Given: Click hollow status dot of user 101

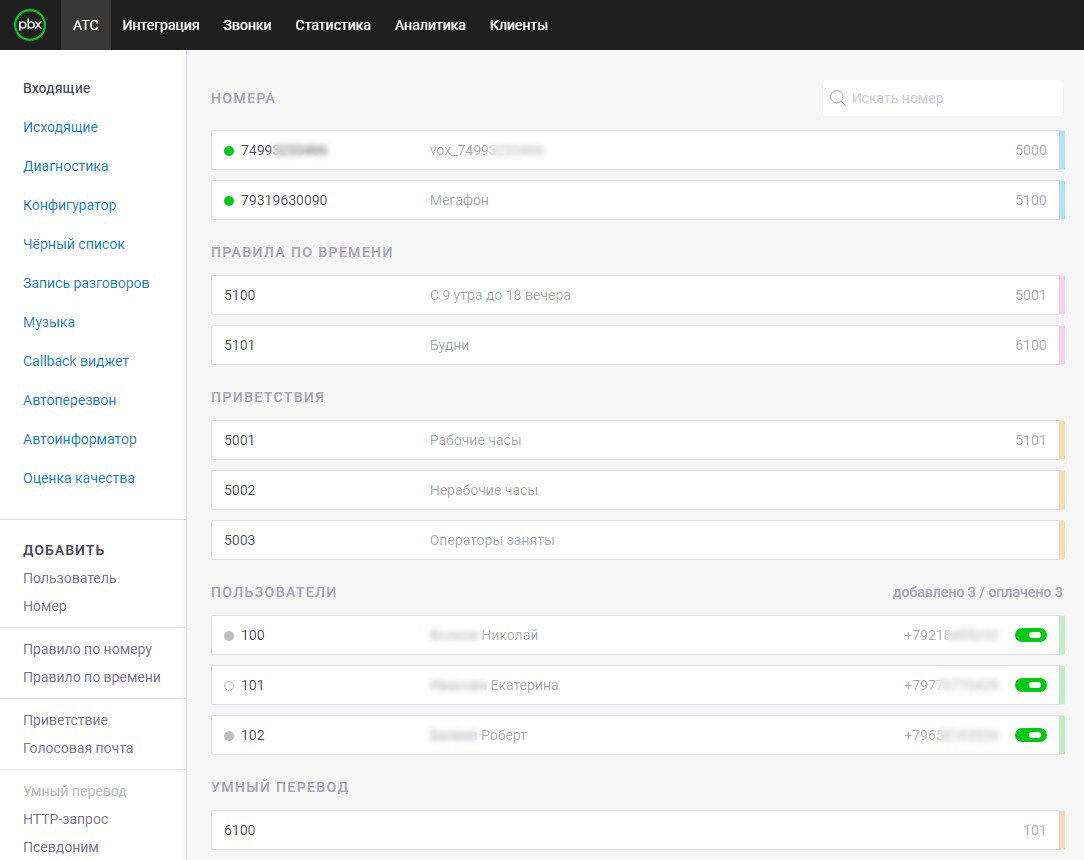Looking at the screenshot, I should [229, 686].
